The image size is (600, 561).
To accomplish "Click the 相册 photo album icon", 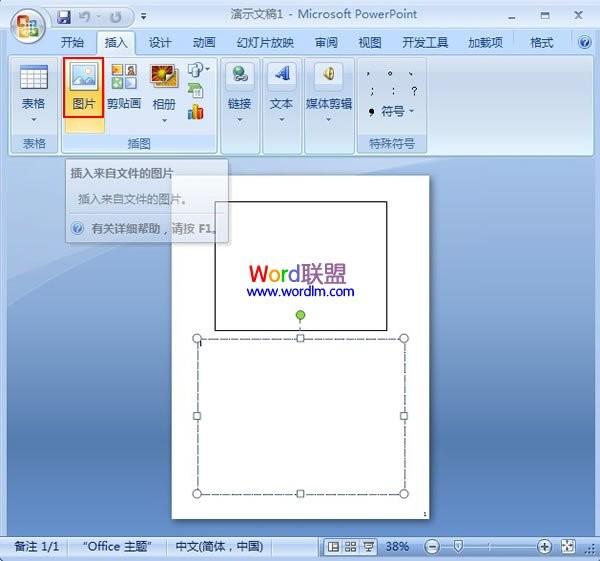I will click(x=164, y=76).
